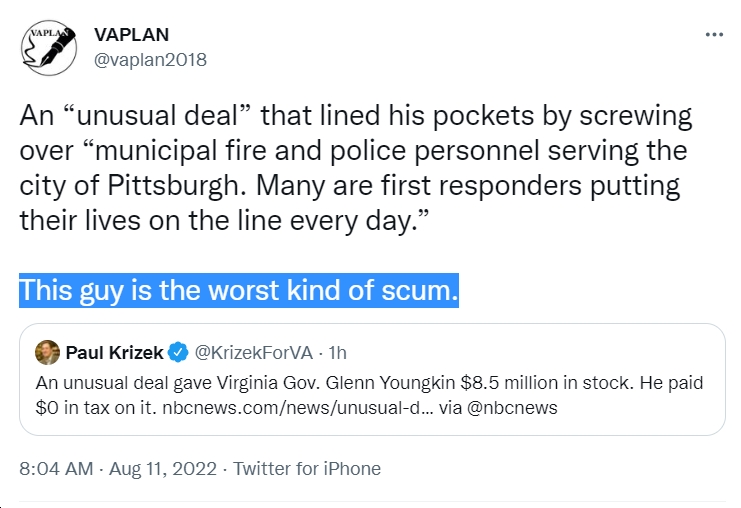Click the 8:04 AM tweet time
Image resolution: width=741 pixels, height=508 pixels.
[x=56, y=469]
